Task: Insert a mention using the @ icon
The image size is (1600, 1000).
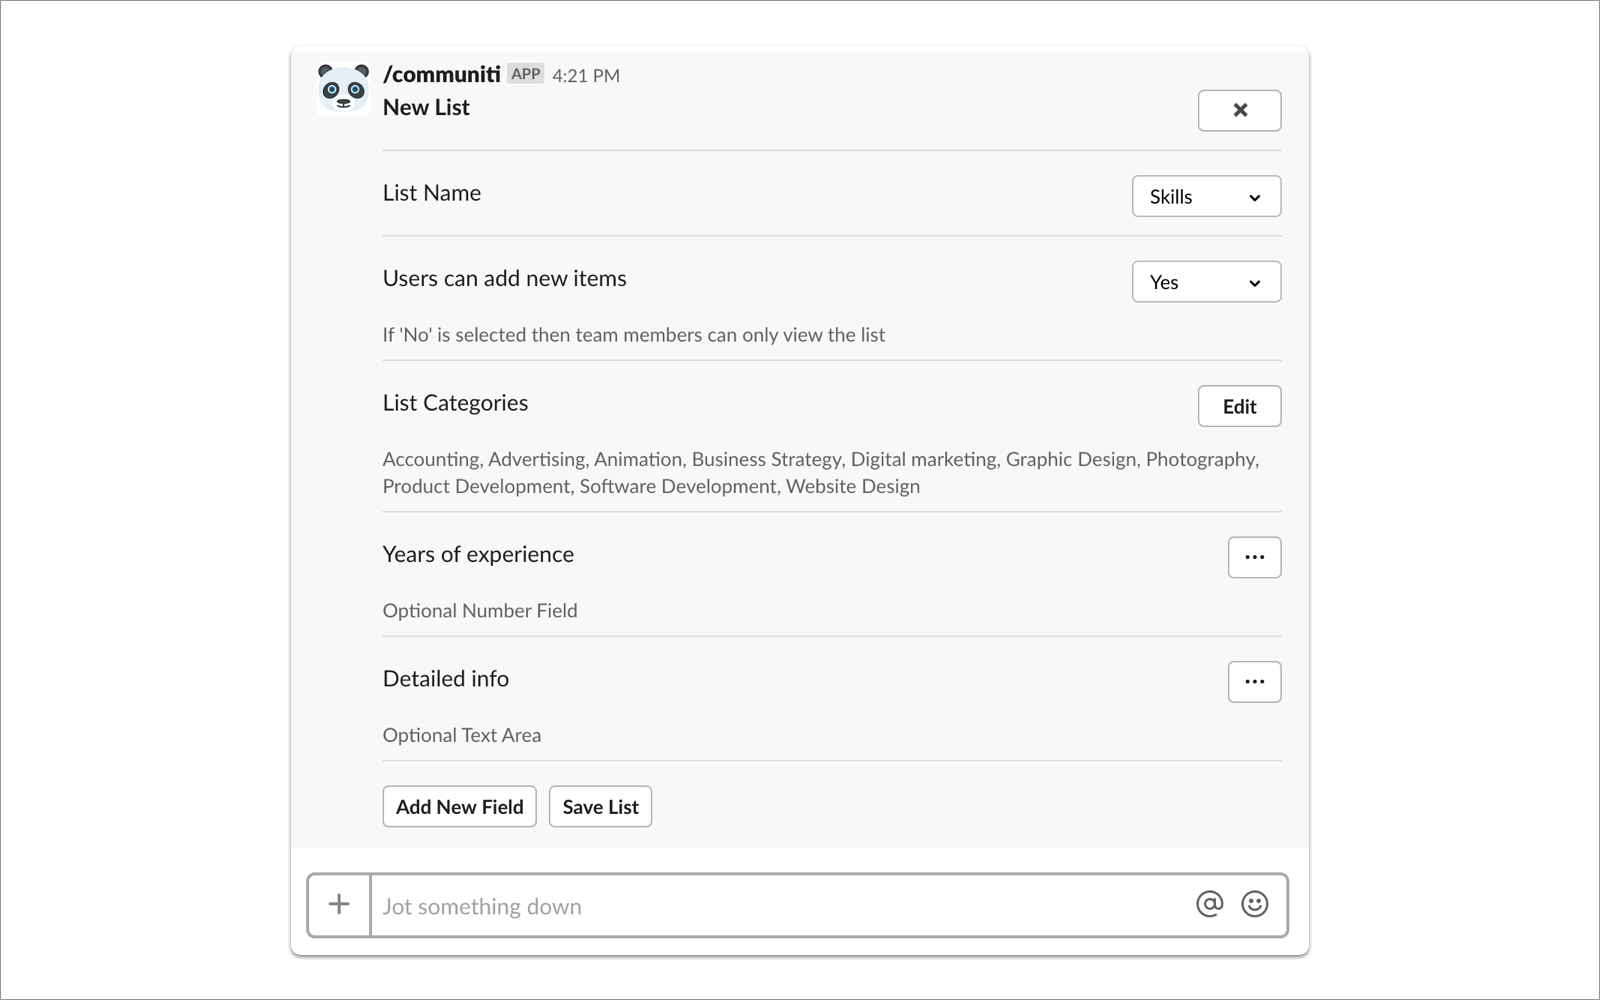Action: [x=1209, y=904]
